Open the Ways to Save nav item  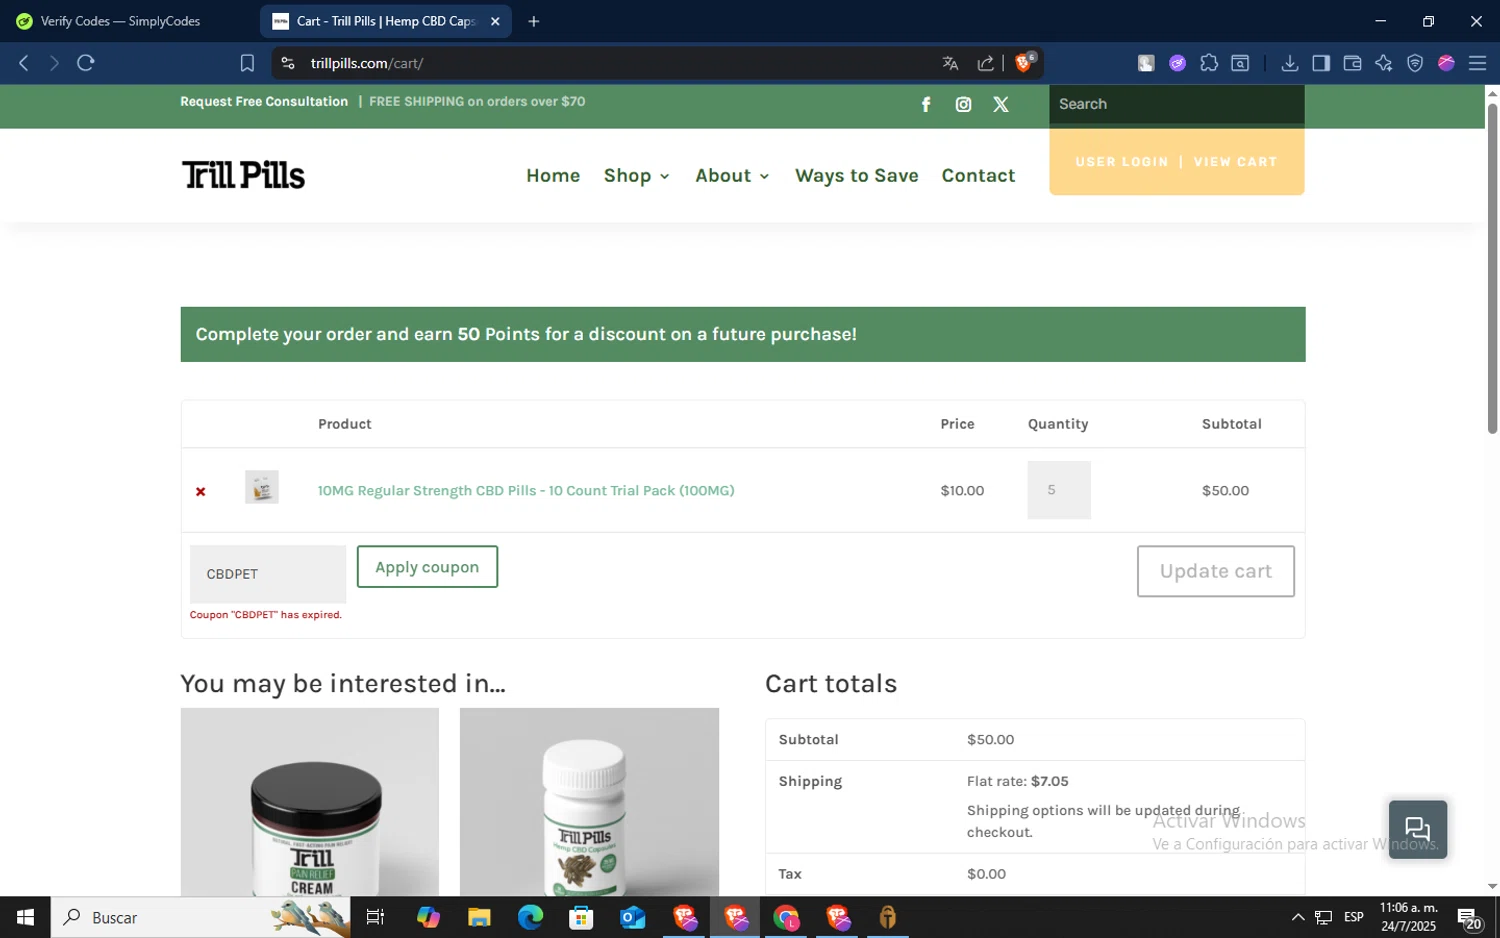tap(856, 176)
